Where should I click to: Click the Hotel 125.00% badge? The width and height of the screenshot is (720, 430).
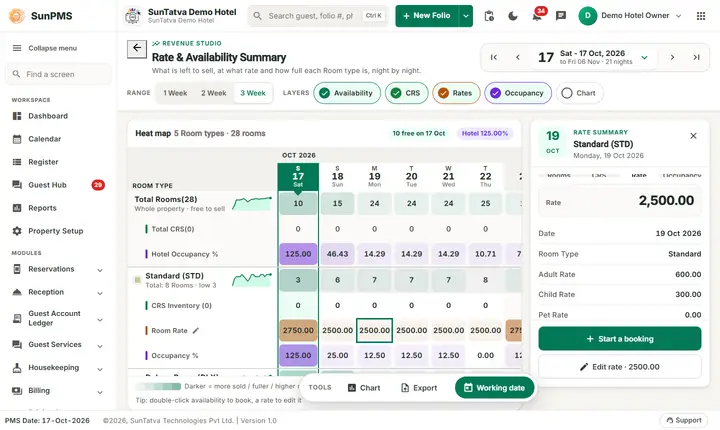485,133
